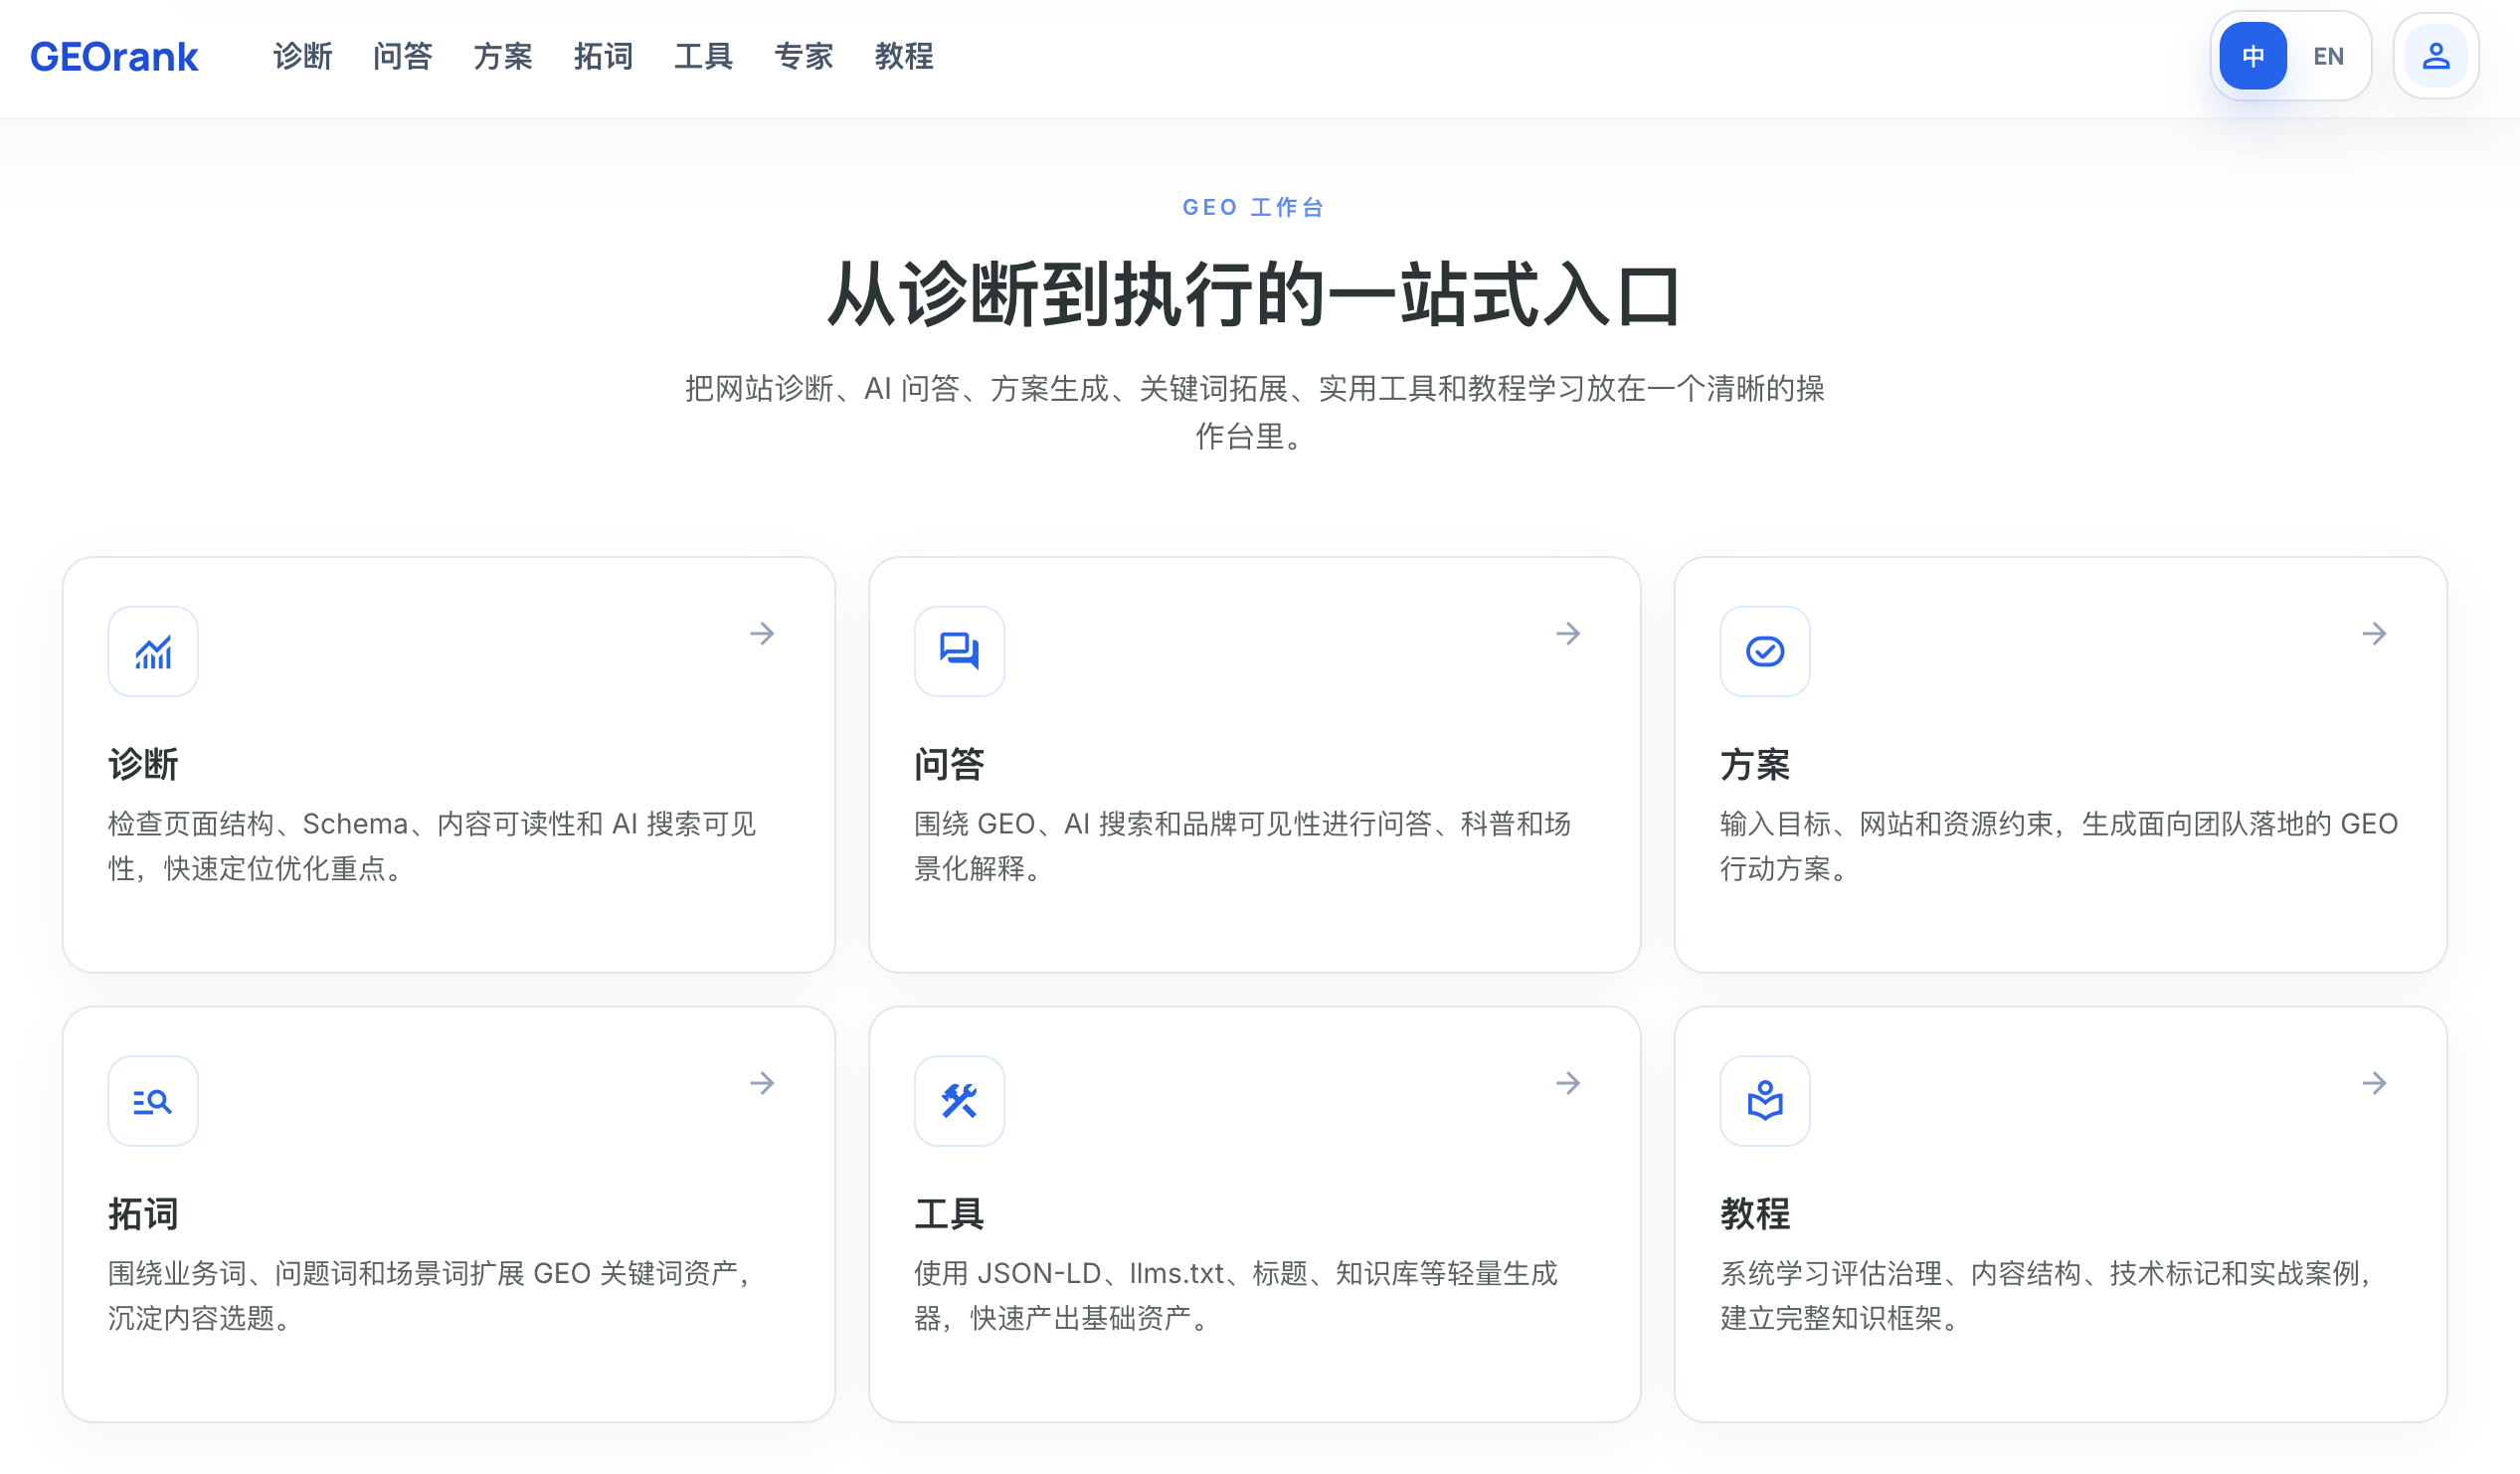The image size is (2520, 1474).
Task: Click the 诊断 chart icon on card
Action: click(x=153, y=652)
